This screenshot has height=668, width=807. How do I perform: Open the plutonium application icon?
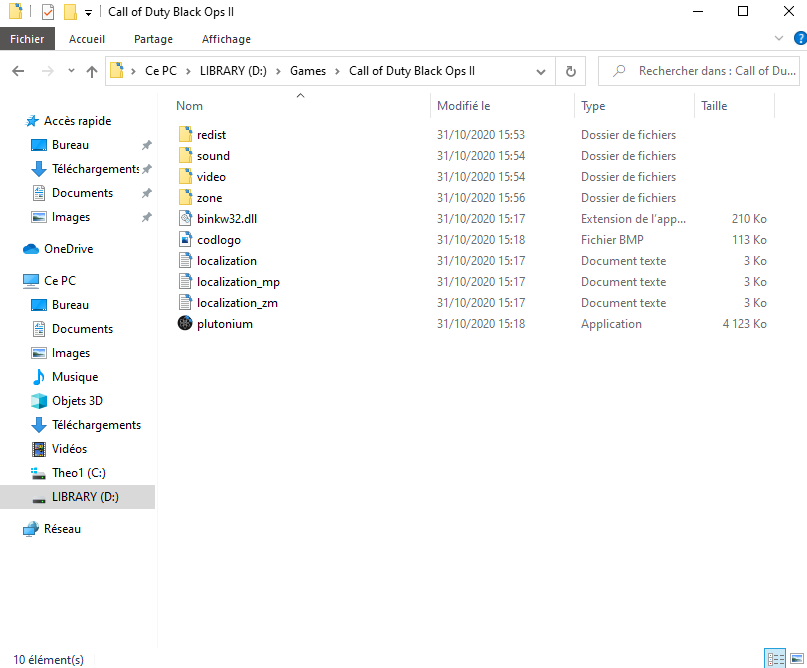(185, 323)
